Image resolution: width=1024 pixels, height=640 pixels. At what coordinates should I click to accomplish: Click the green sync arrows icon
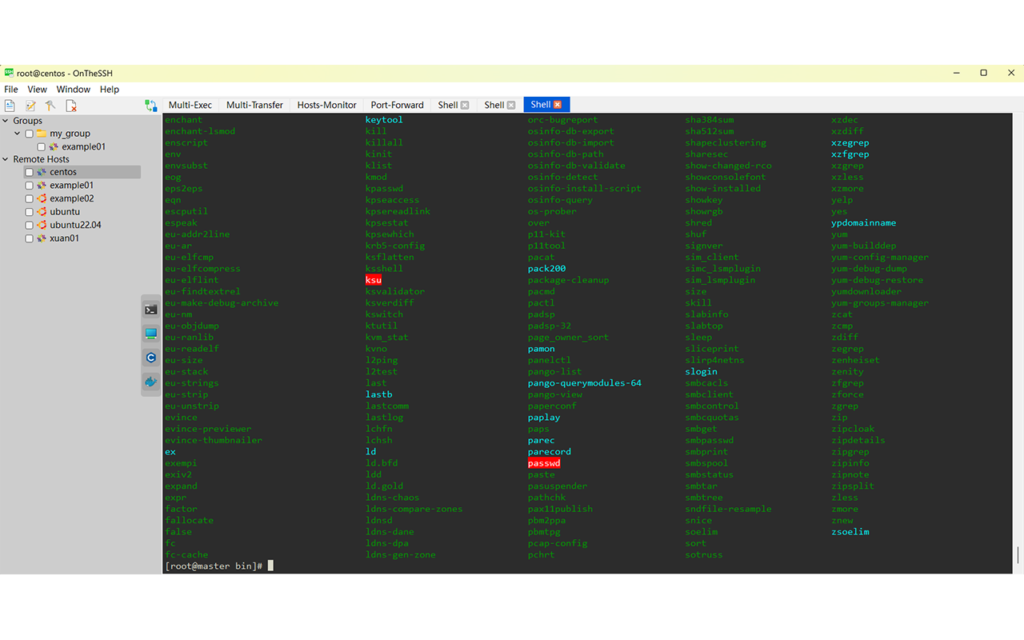pyautogui.click(x=150, y=105)
